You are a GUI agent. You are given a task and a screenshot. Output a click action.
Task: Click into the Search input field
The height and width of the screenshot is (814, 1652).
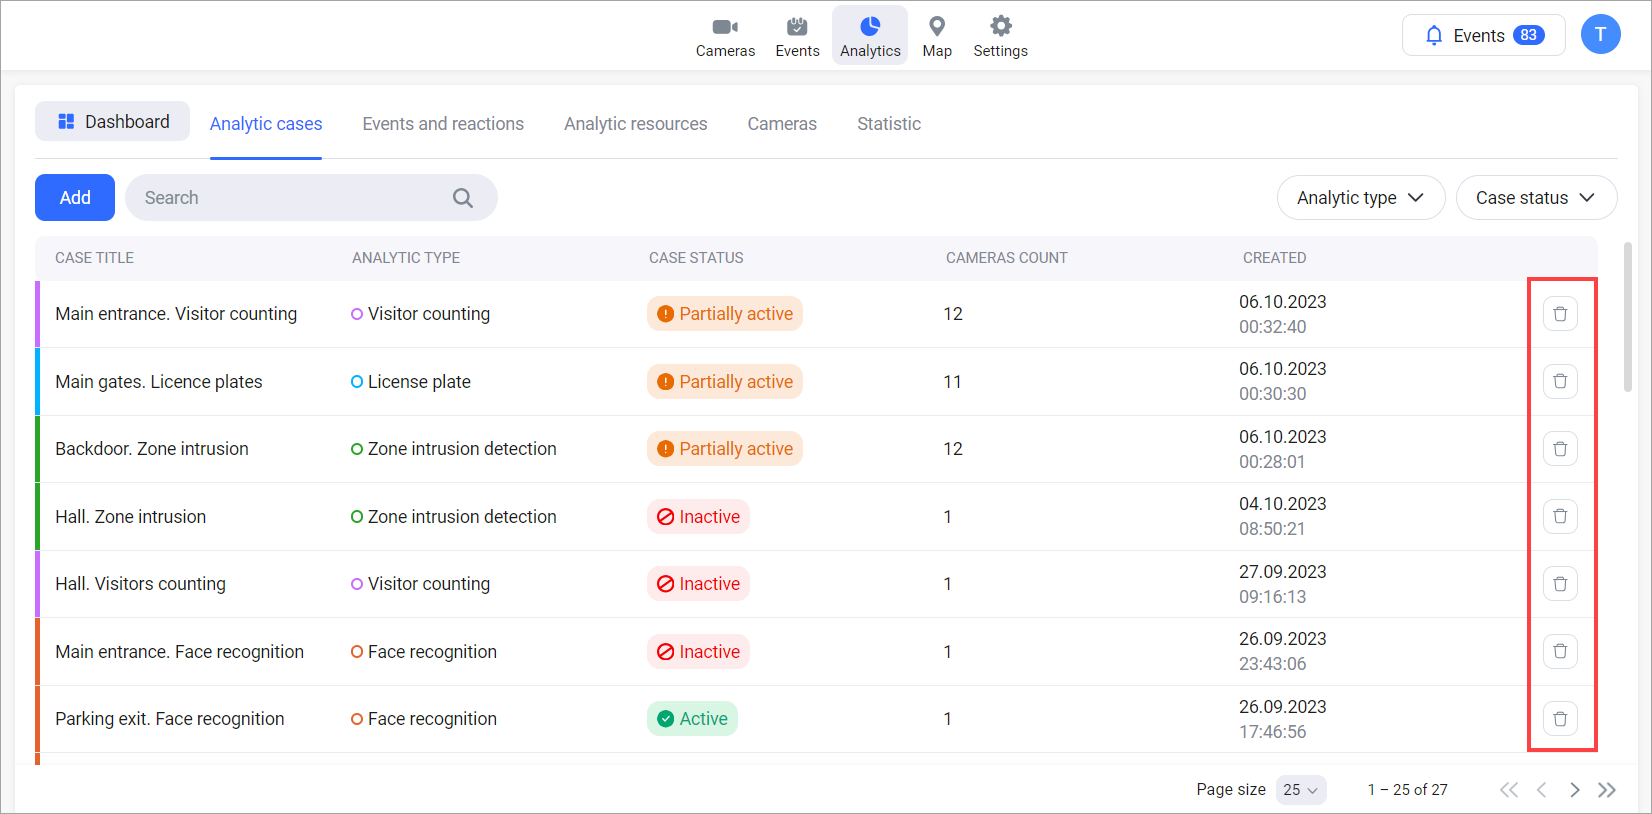point(290,198)
